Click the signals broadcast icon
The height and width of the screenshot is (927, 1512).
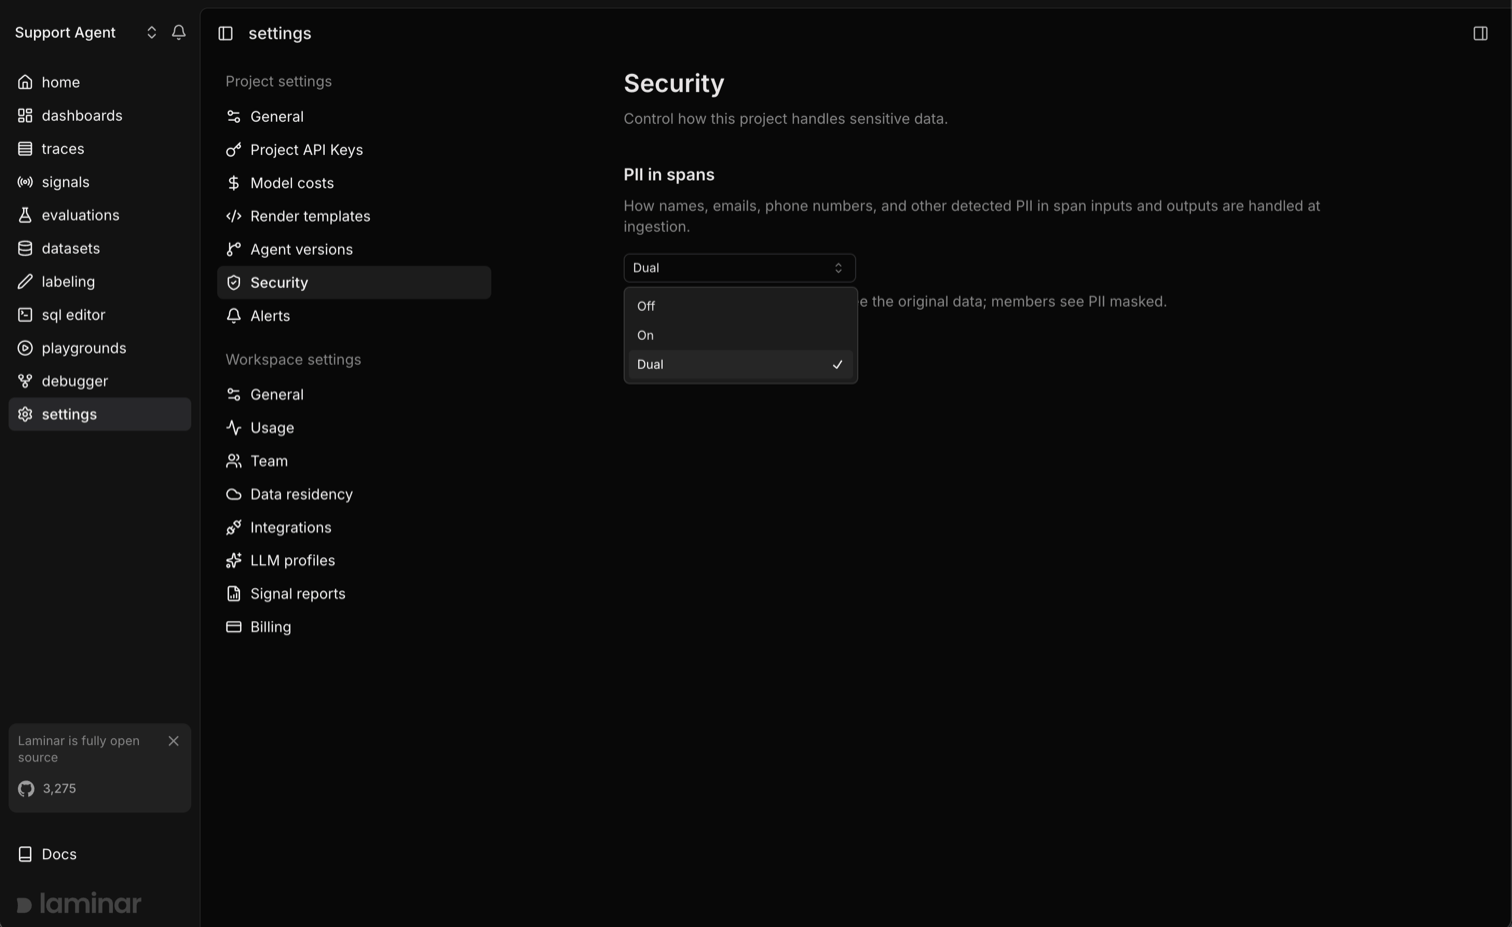click(25, 182)
